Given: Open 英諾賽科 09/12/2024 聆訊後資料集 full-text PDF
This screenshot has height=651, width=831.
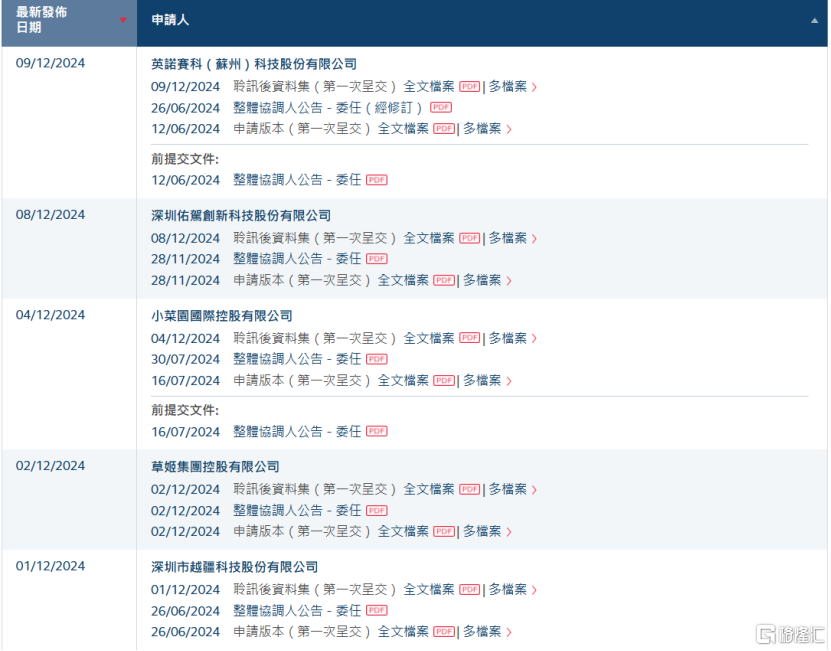Looking at the screenshot, I should click(470, 86).
